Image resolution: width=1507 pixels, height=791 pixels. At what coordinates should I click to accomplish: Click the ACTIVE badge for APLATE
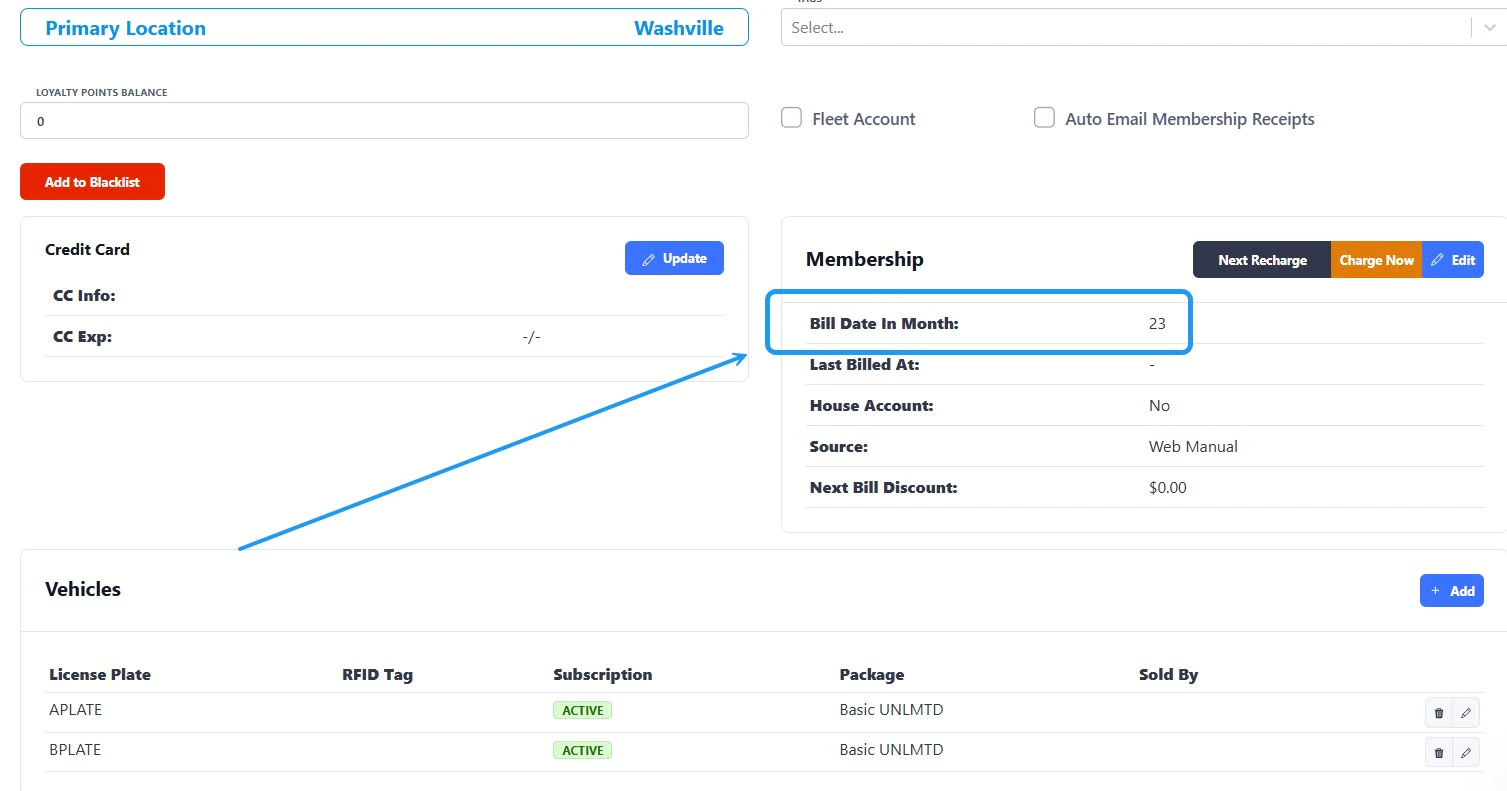pyautogui.click(x=582, y=711)
